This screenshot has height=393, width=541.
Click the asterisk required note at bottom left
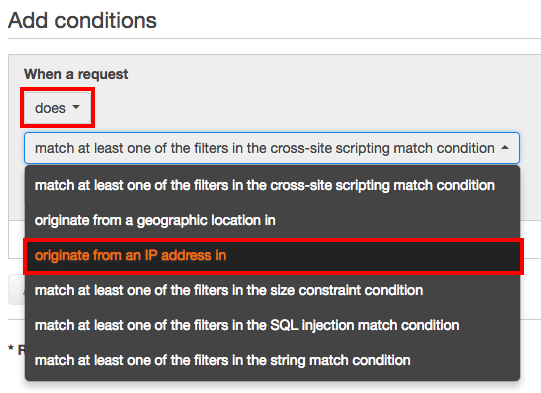click(x=16, y=350)
